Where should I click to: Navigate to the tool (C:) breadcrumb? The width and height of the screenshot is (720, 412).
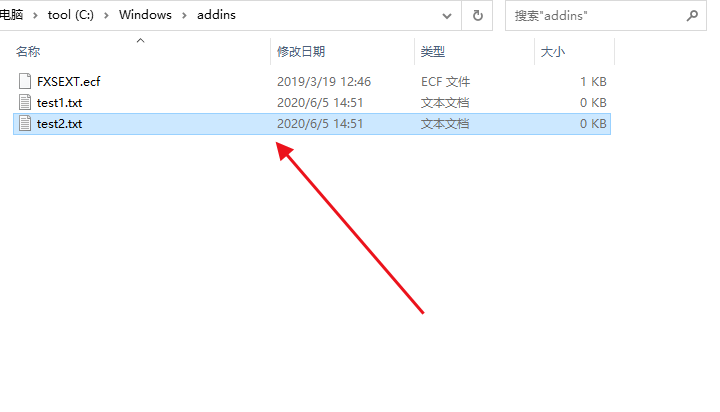pyautogui.click(x=71, y=15)
